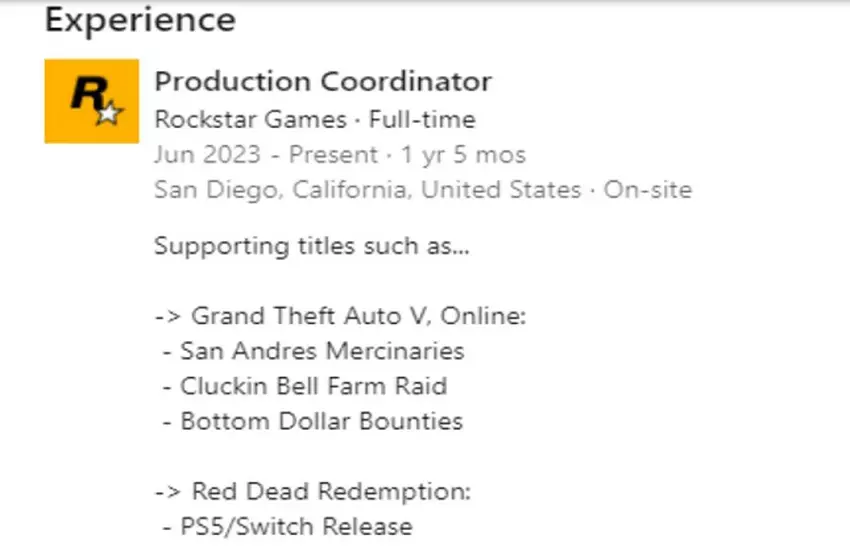
Task: Click the Experience section heading
Action: (140, 19)
